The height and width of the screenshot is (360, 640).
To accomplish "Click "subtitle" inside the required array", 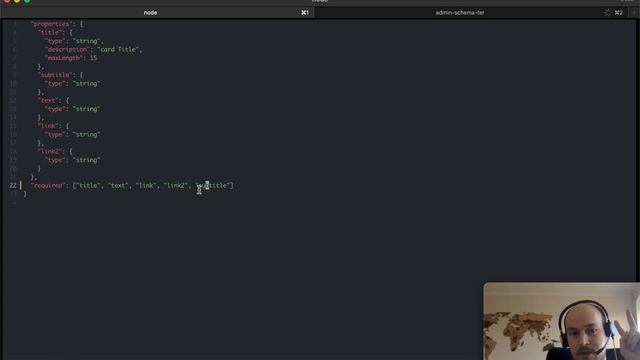I will [x=214, y=186].
